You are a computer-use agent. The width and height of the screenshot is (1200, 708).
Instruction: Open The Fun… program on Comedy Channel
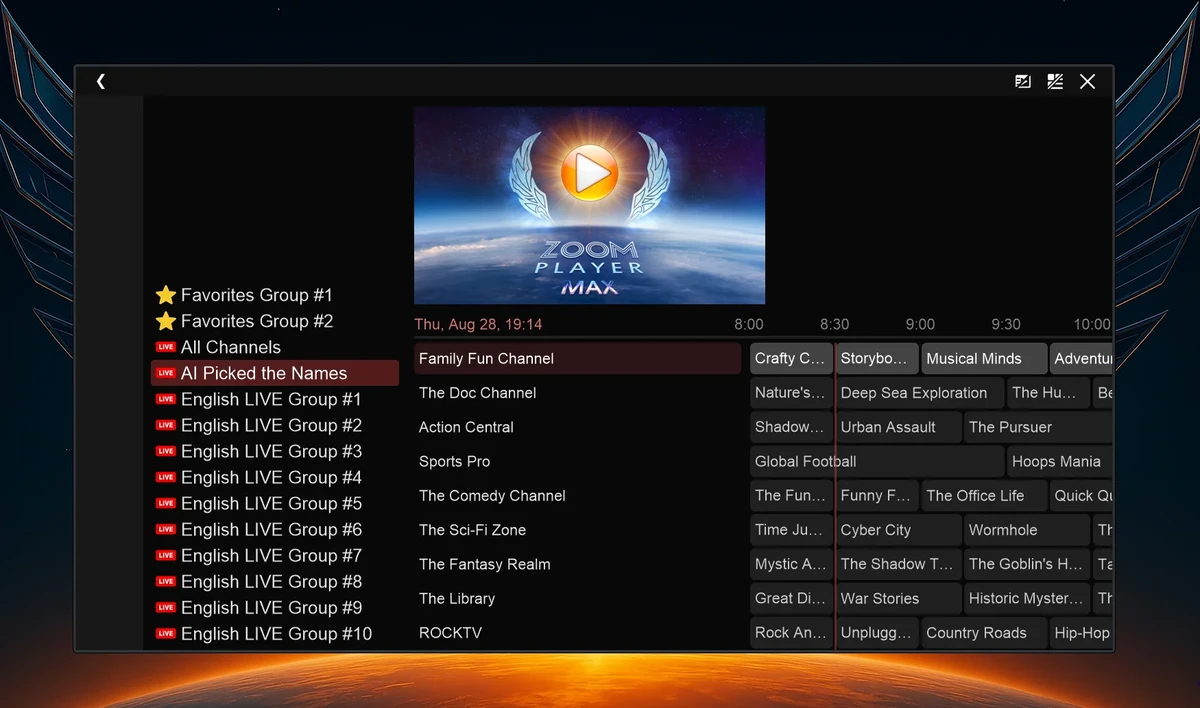click(x=791, y=495)
